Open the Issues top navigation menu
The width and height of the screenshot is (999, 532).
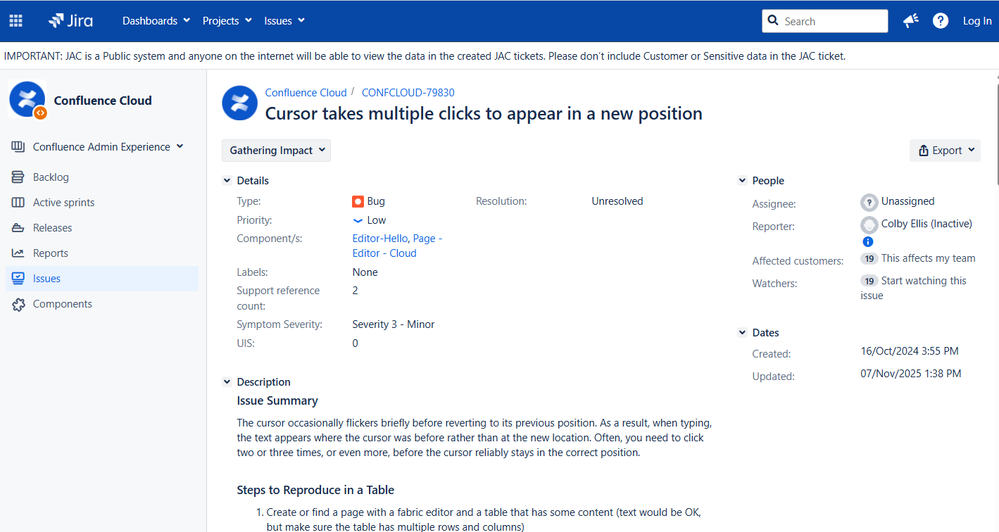coord(284,21)
